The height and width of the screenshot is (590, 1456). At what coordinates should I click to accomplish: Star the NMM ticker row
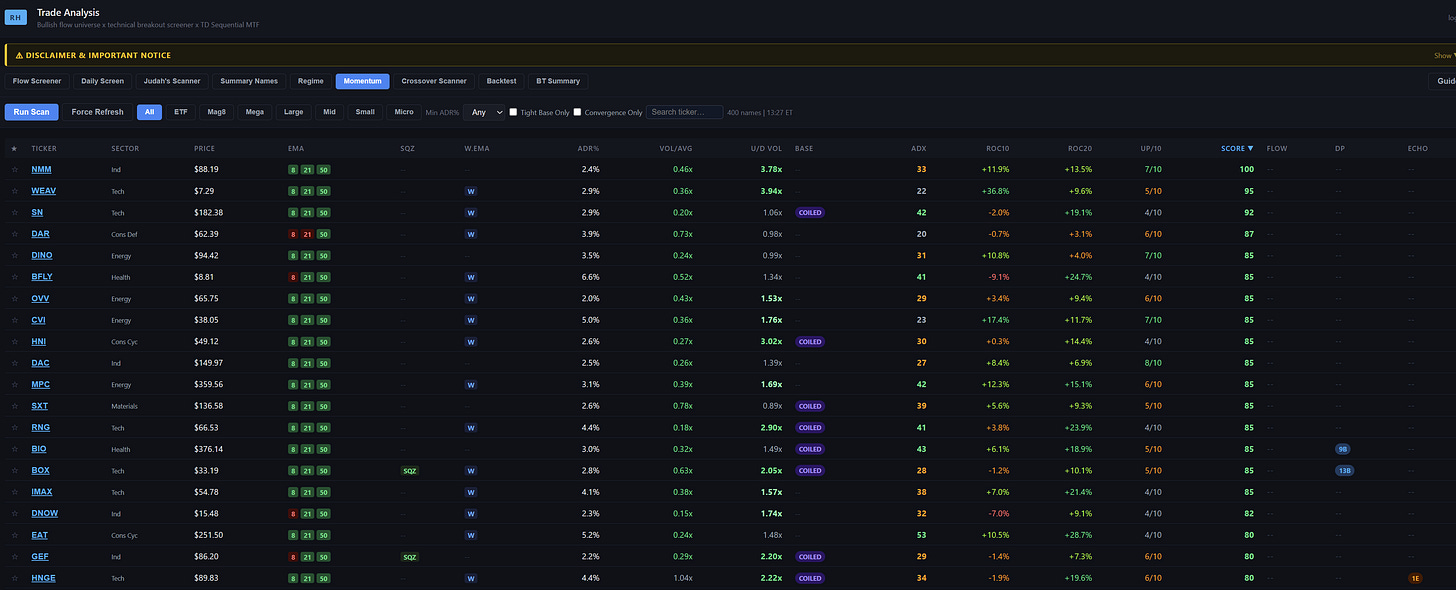[14, 170]
